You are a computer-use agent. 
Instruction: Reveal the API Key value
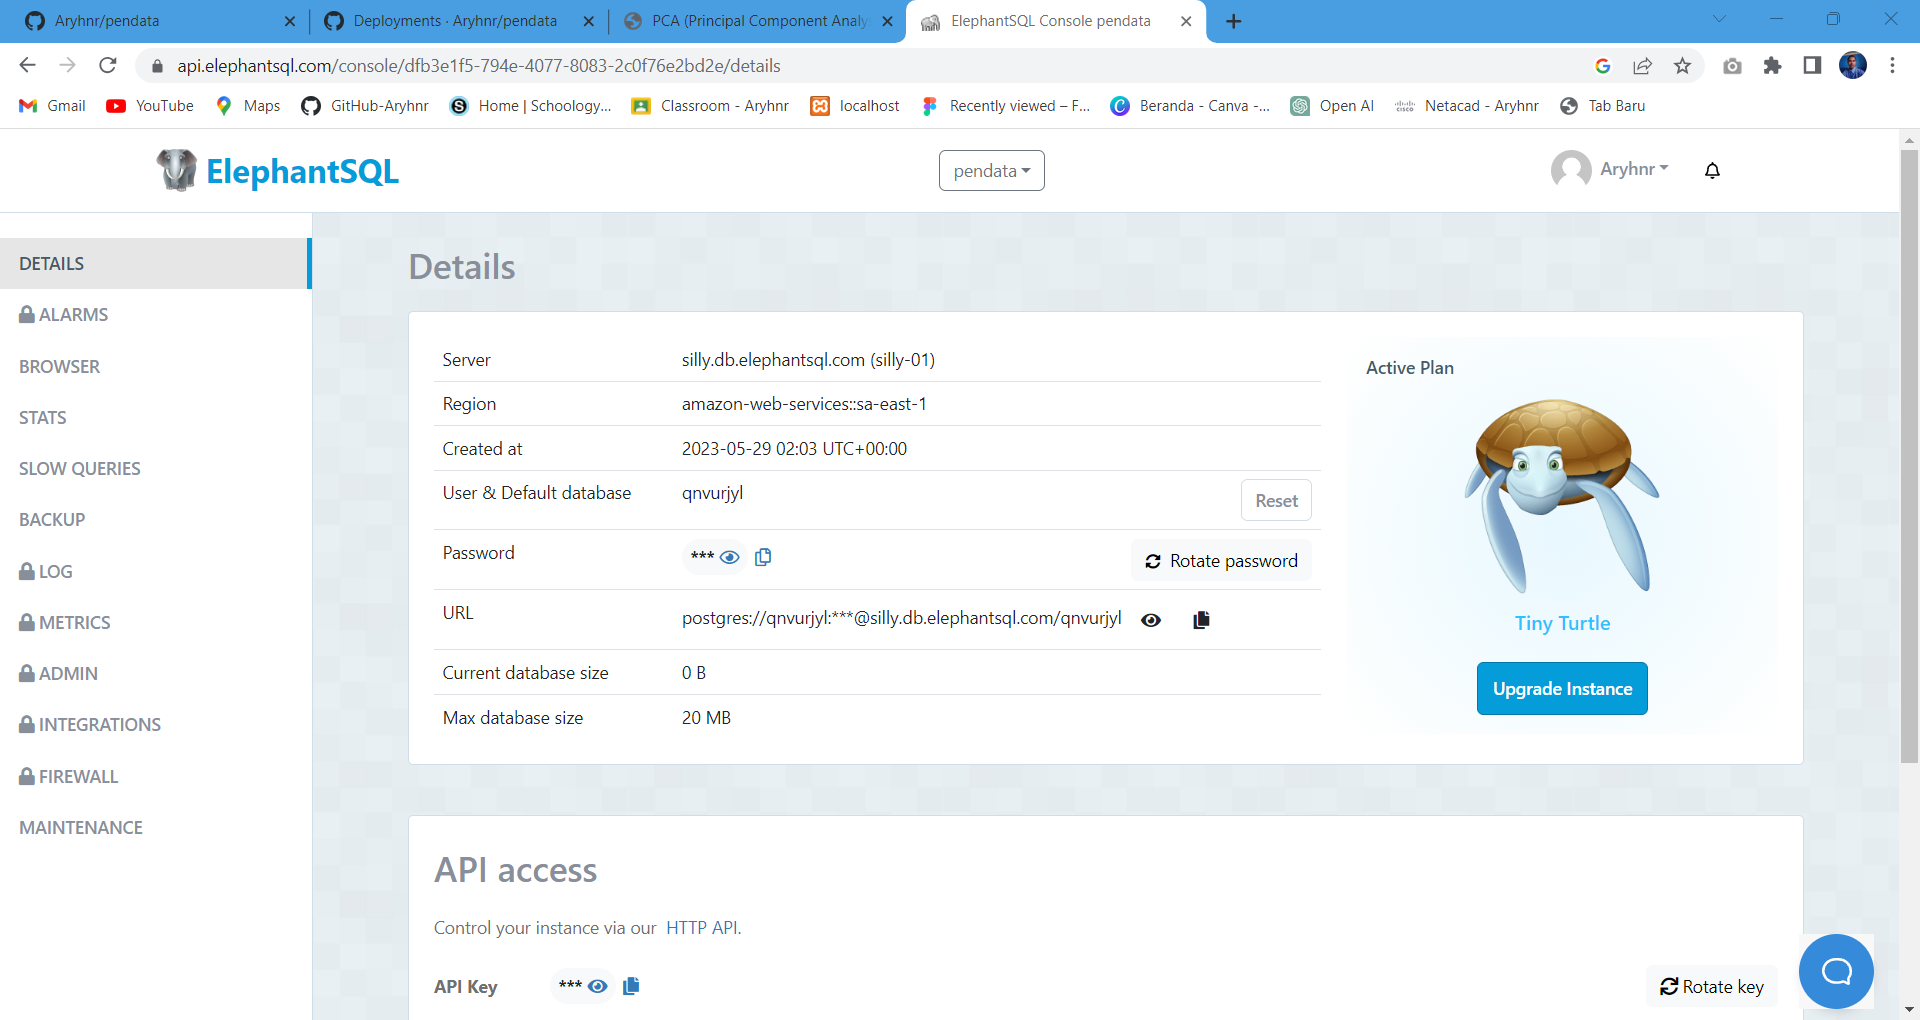click(597, 986)
